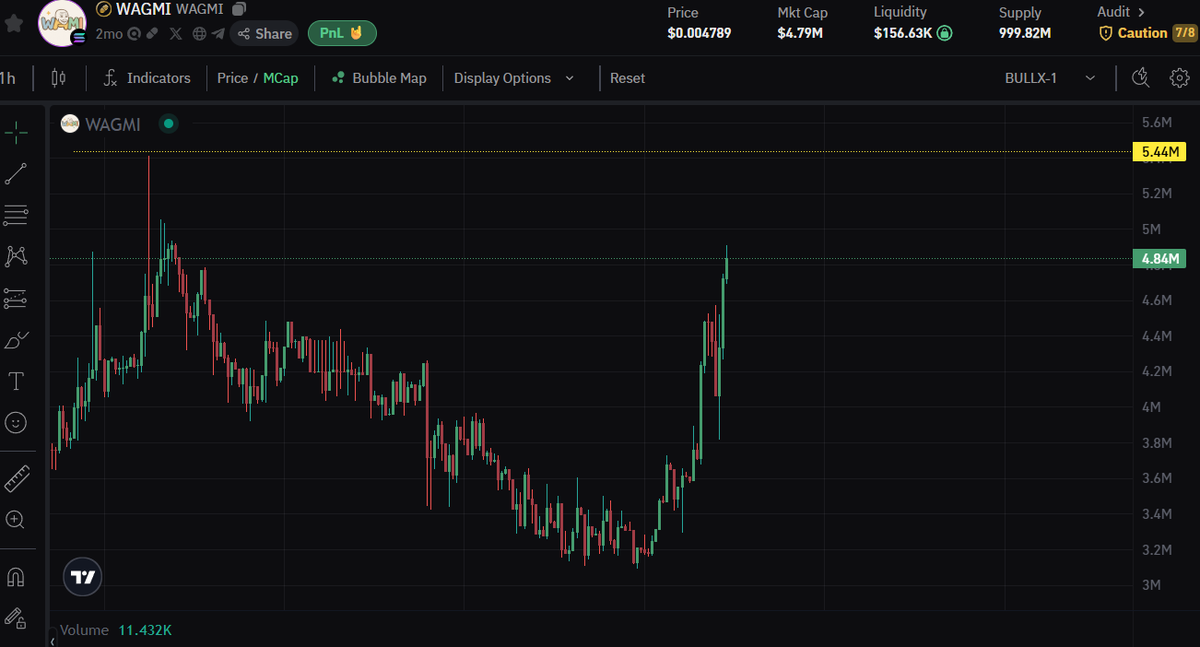Click the TradingView logo on the chart
Image resolution: width=1200 pixels, height=647 pixels.
pyautogui.click(x=82, y=576)
